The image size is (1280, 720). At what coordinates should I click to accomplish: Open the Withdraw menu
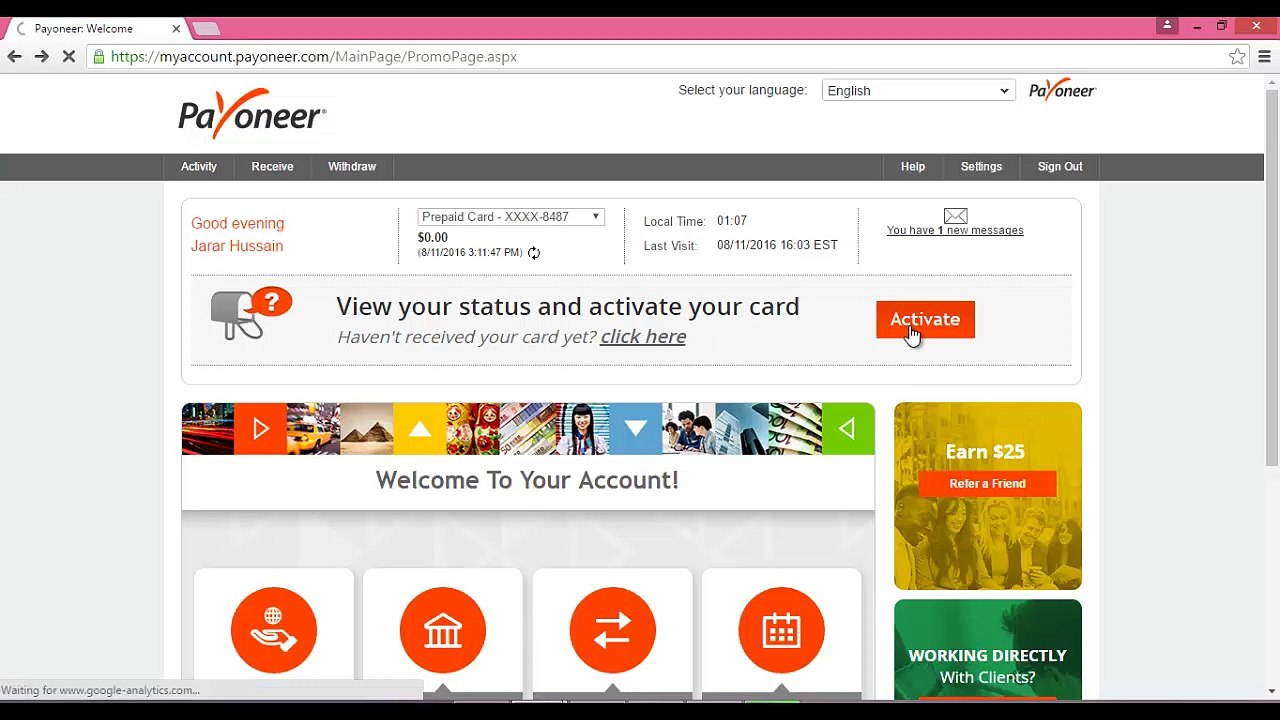coord(352,167)
